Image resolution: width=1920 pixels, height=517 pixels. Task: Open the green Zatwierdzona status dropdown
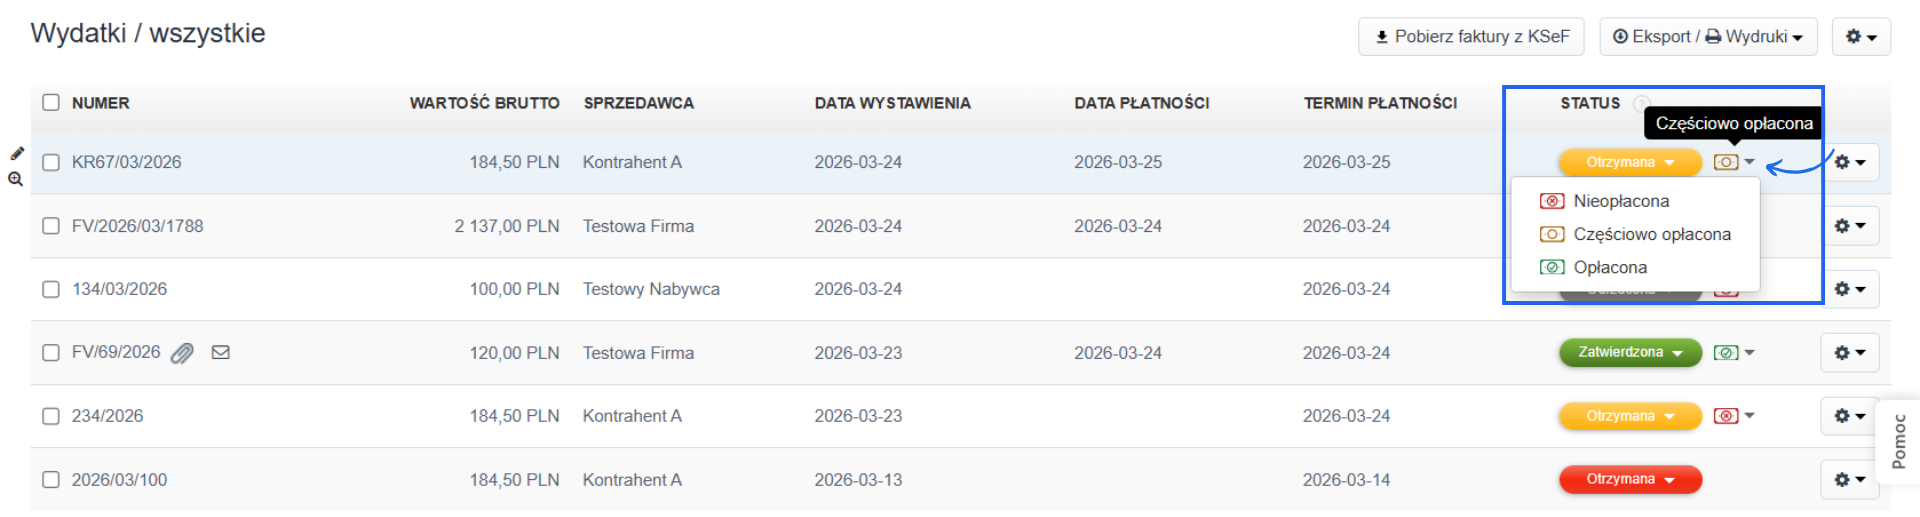(x=1630, y=353)
